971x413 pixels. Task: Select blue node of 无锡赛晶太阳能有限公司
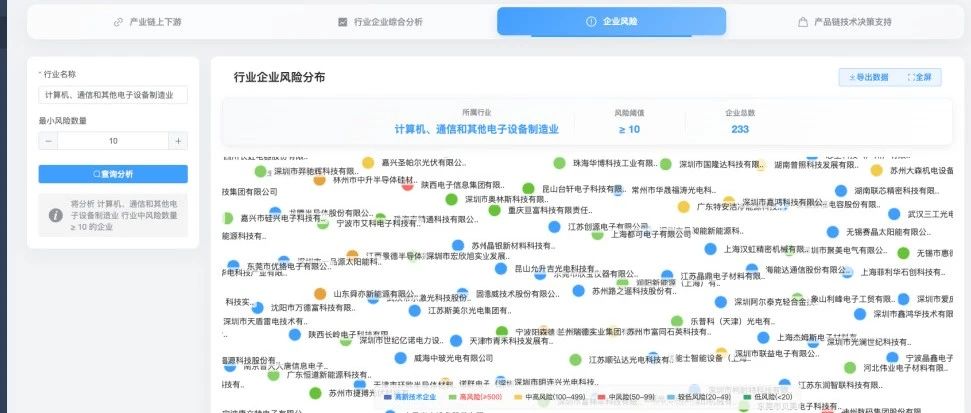(833, 232)
